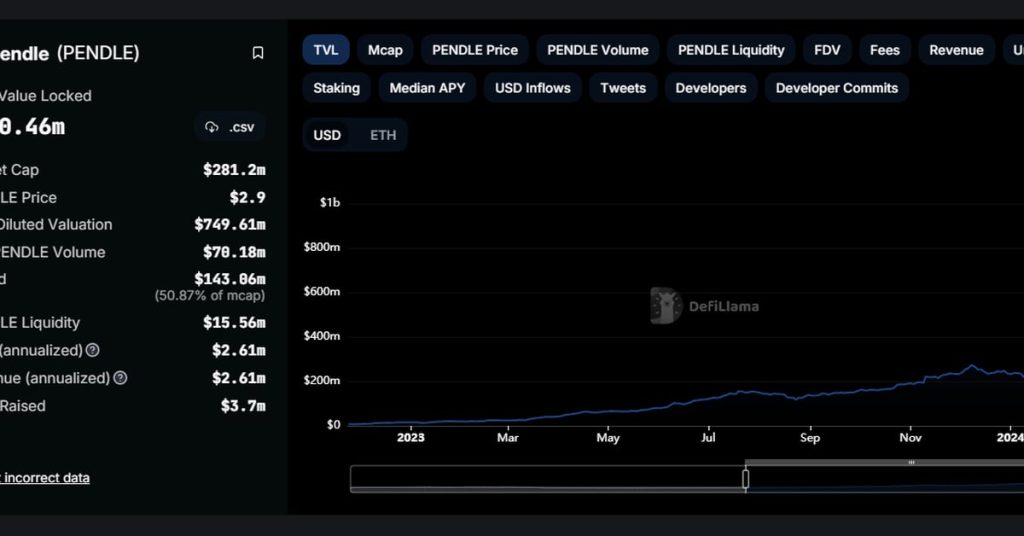The image size is (1024, 536).
Task: Enable the PENDLE Price metric
Action: 475,50
